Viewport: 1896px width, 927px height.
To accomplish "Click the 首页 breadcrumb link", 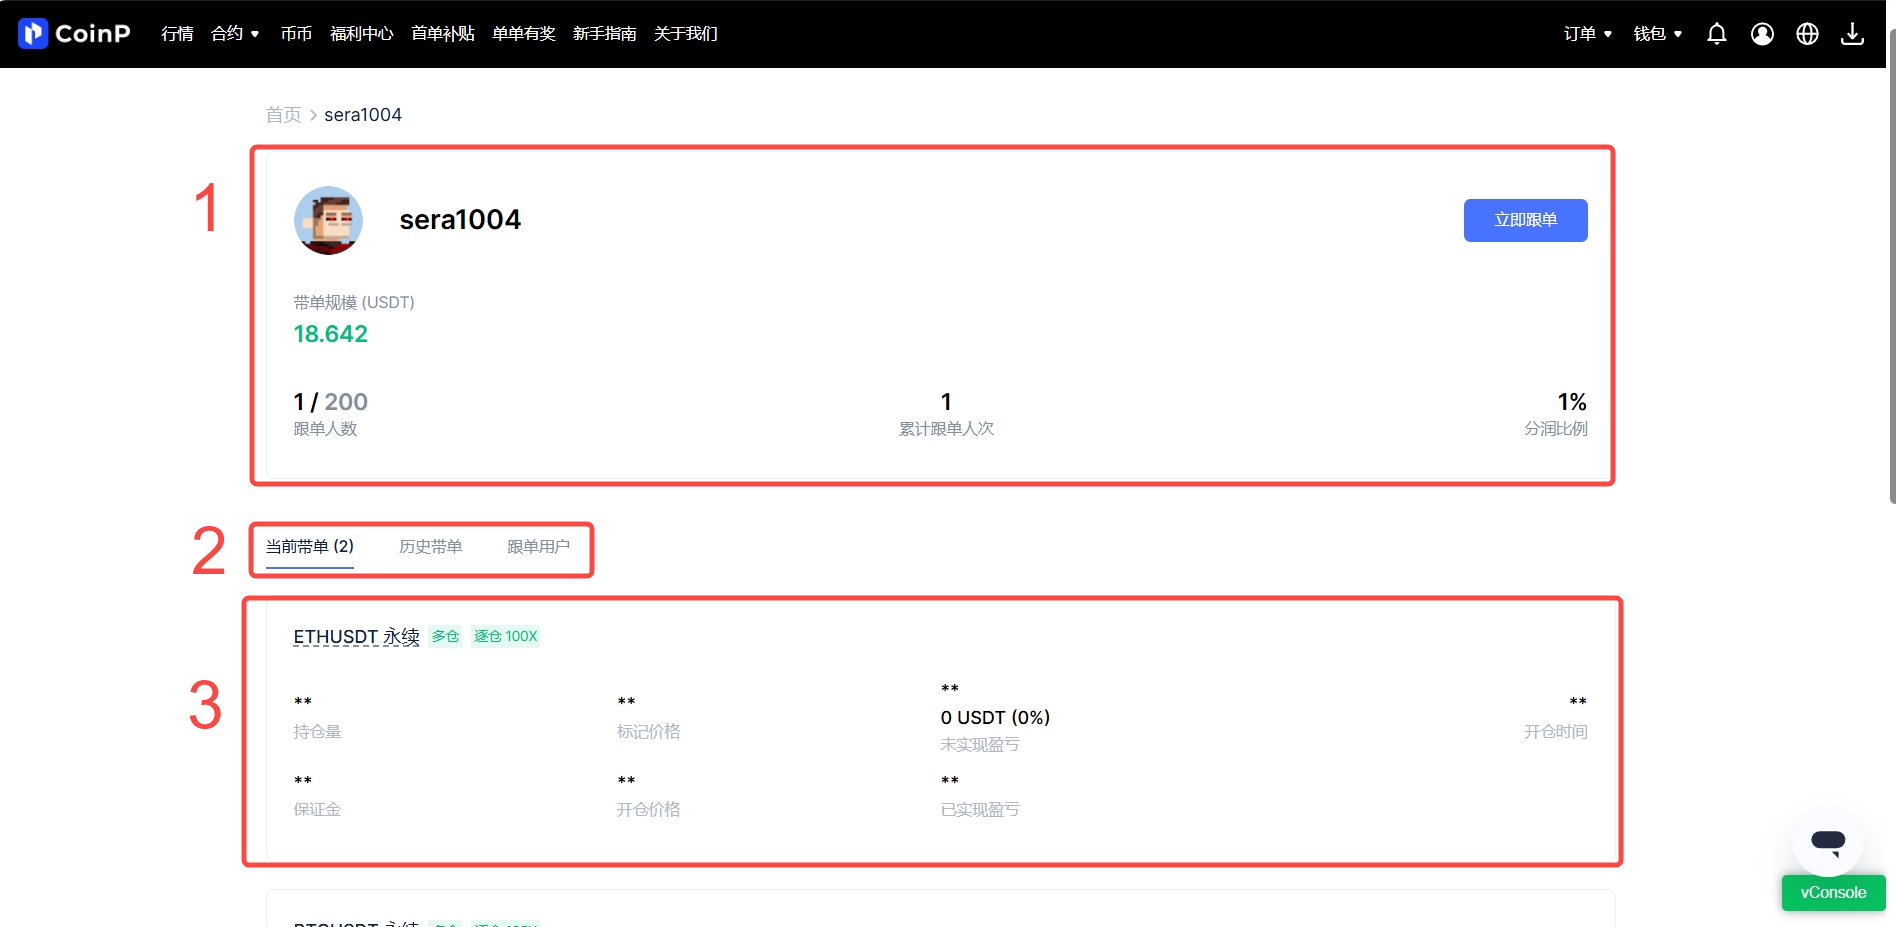I will [x=282, y=115].
